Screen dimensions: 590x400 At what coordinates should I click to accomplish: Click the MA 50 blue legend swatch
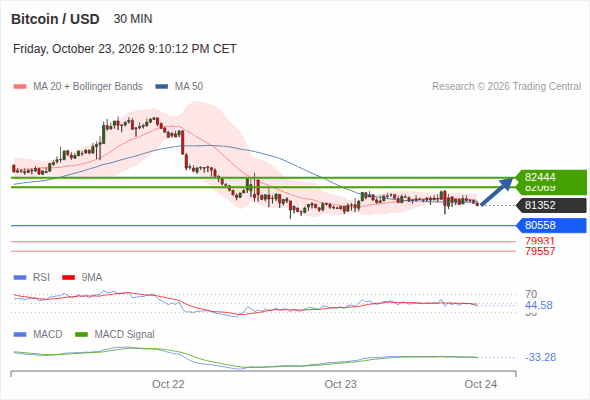162,87
